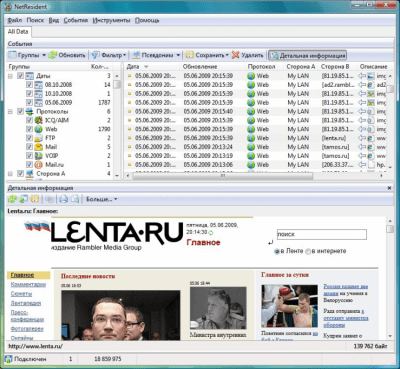400x369 pixels.
Task: Toggle the 10.10.2008 date checkbox
Action: (29, 94)
